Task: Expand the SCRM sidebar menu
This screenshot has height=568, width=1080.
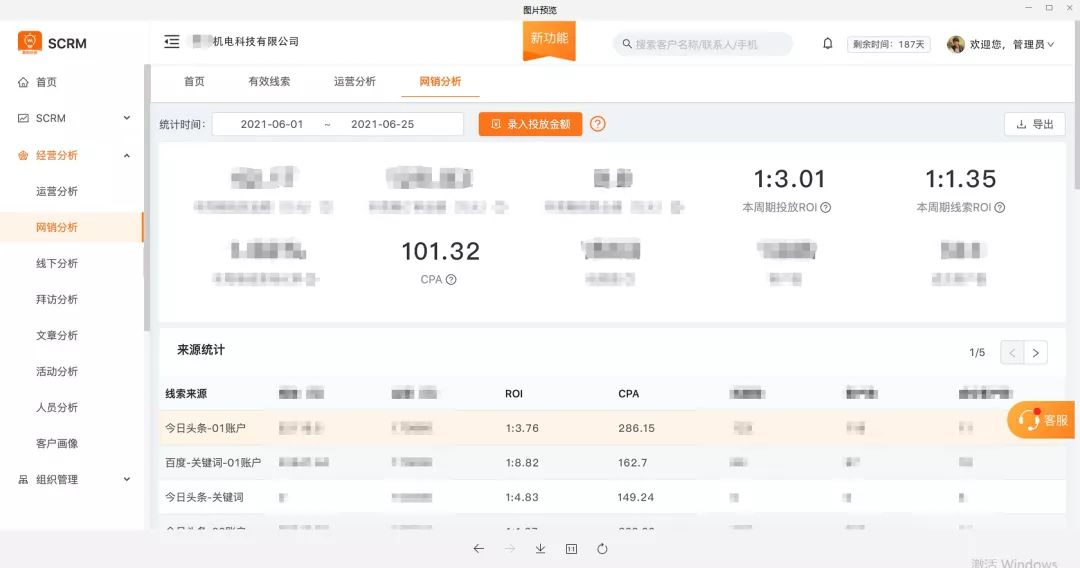Action: pos(127,118)
